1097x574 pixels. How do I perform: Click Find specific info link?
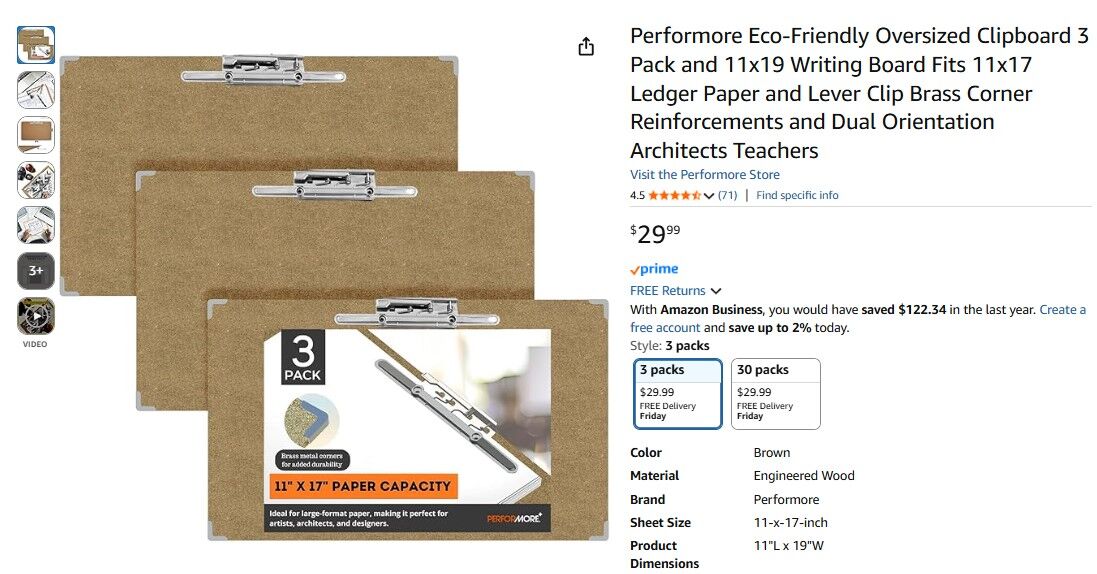797,195
